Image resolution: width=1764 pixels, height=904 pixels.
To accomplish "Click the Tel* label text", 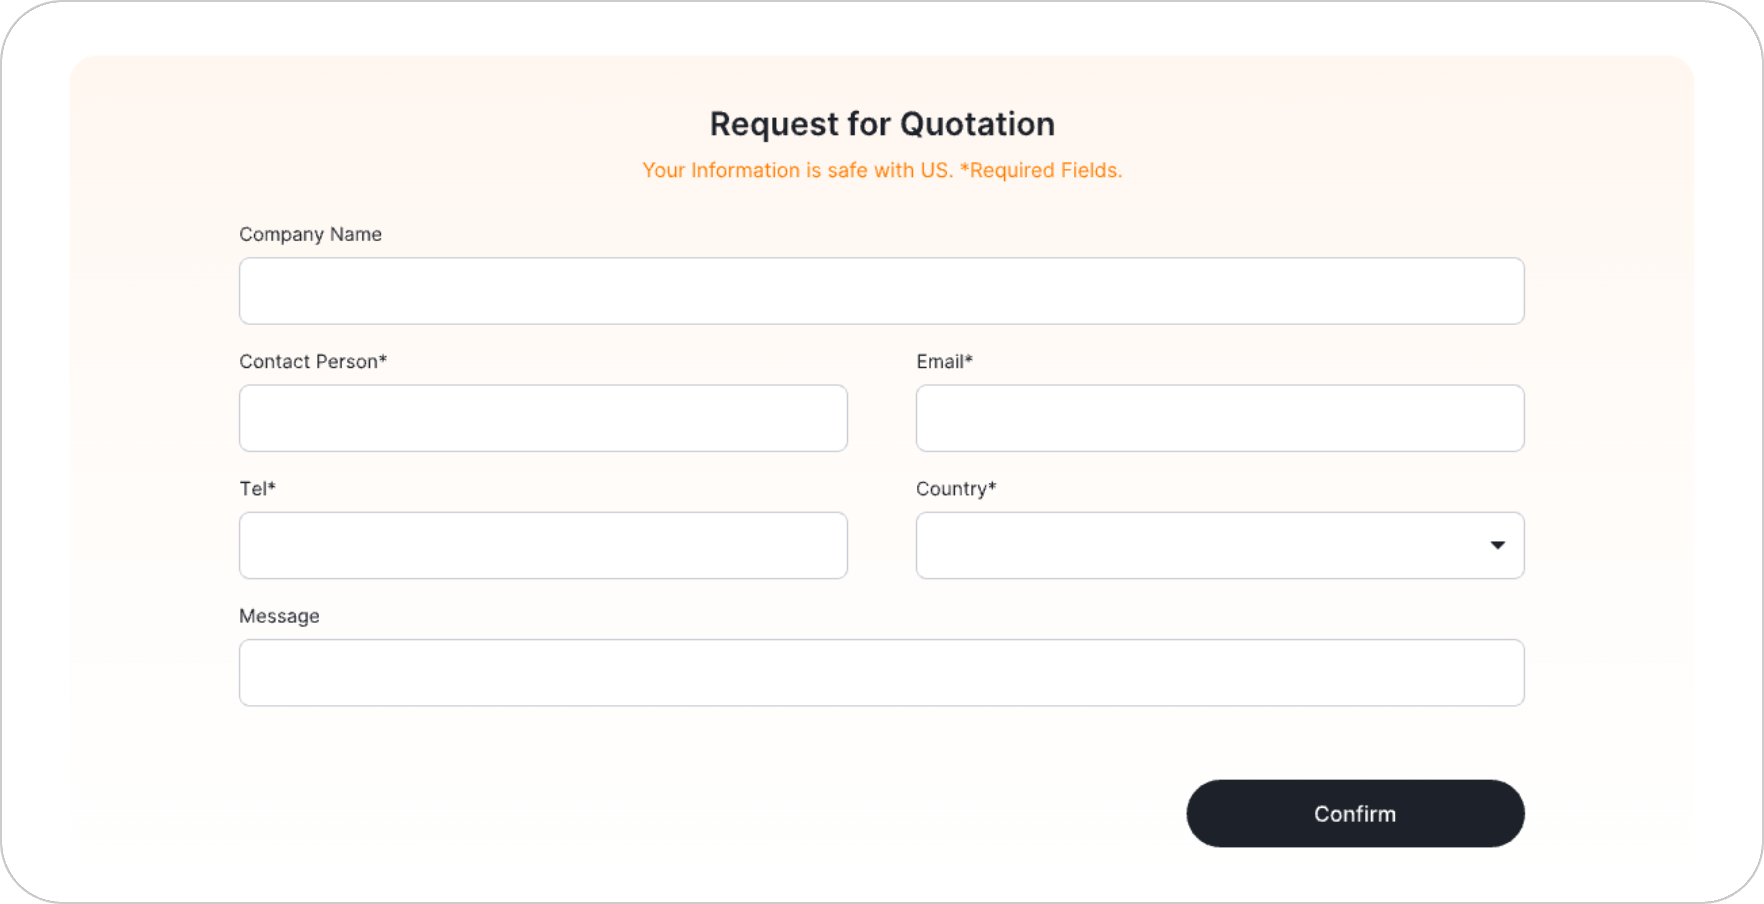I will (x=257, y=488).
